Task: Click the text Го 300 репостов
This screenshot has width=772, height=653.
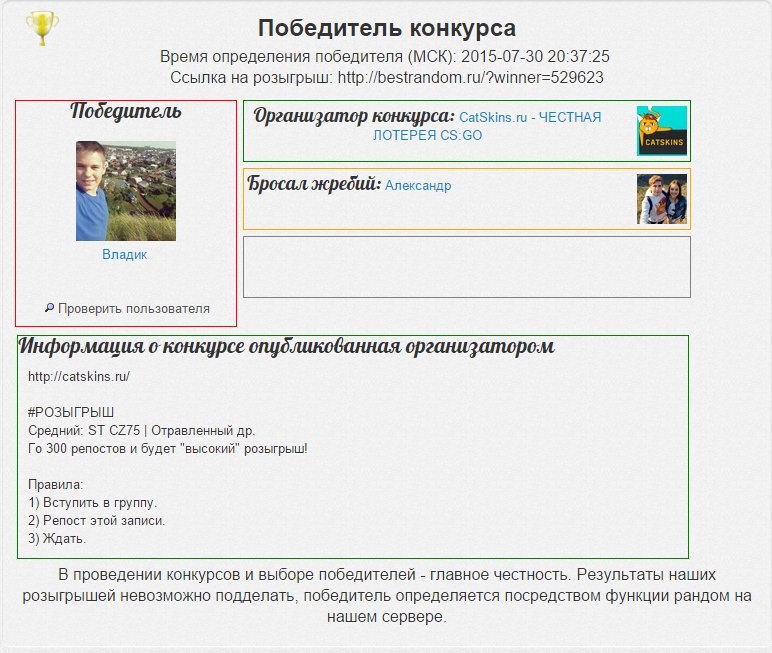Action: point(77,449)
